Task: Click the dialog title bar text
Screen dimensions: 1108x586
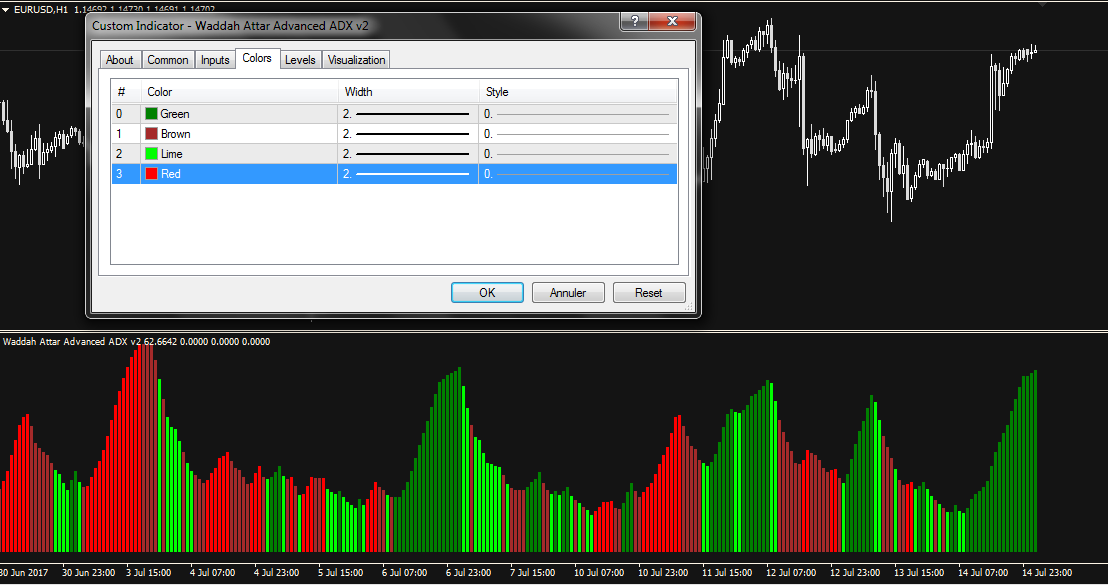Action: [x=230, y=25]
